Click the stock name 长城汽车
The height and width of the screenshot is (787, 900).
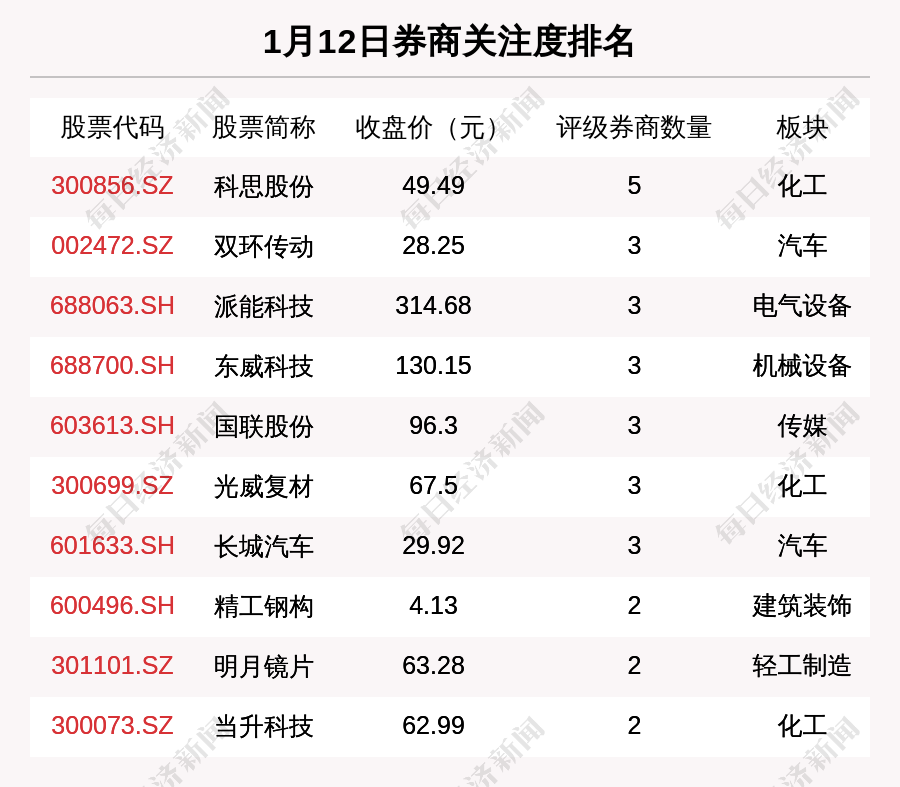click(263, 546)
